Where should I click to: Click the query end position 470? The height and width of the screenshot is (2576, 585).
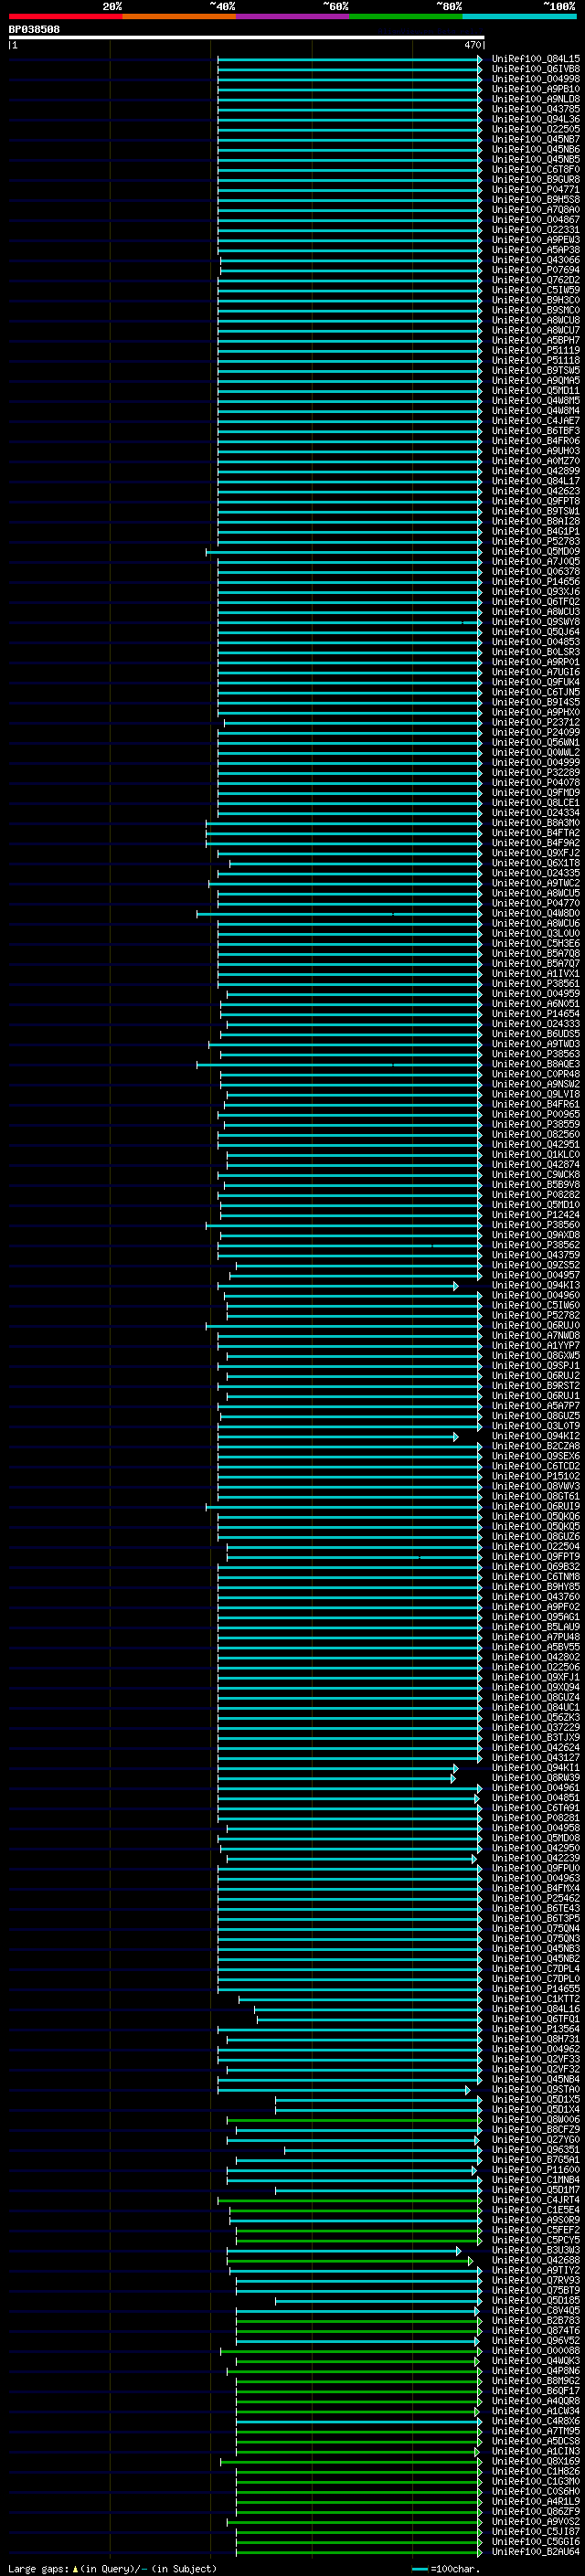pos(473,45)
